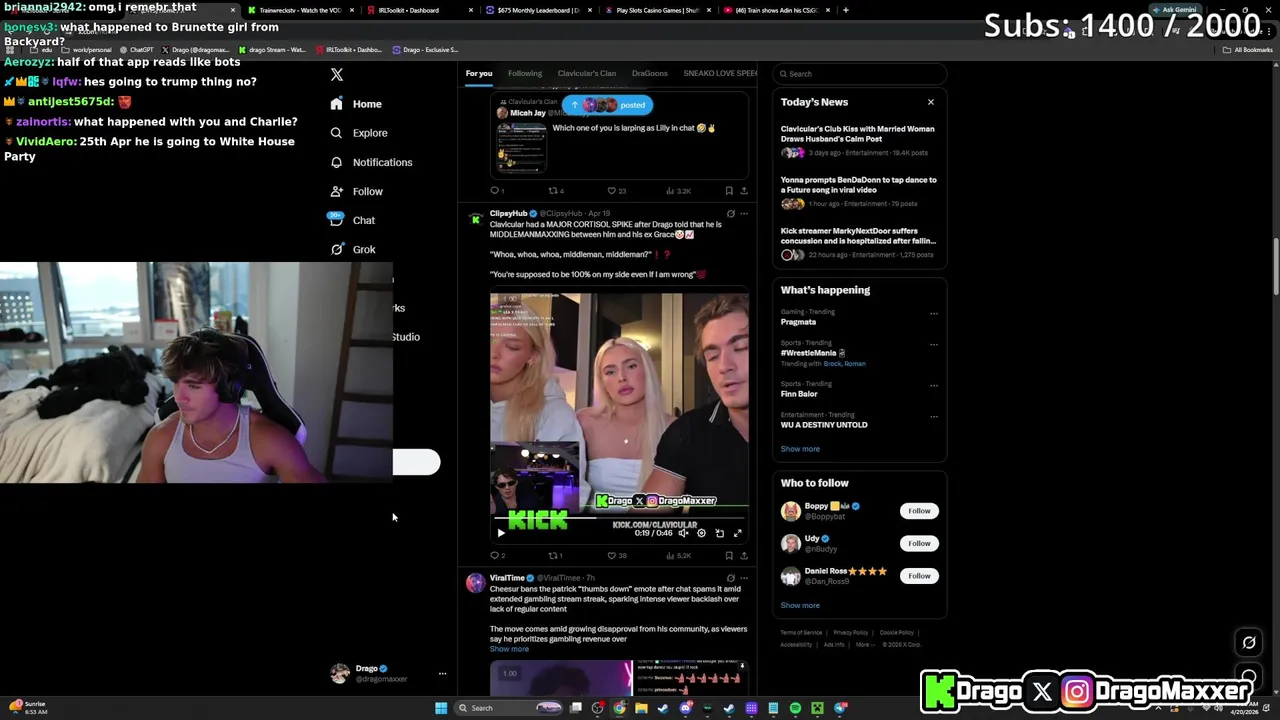
Task: Open options for #WrestleMania trend
Action: pyautogui.click(x=934, y=345)
